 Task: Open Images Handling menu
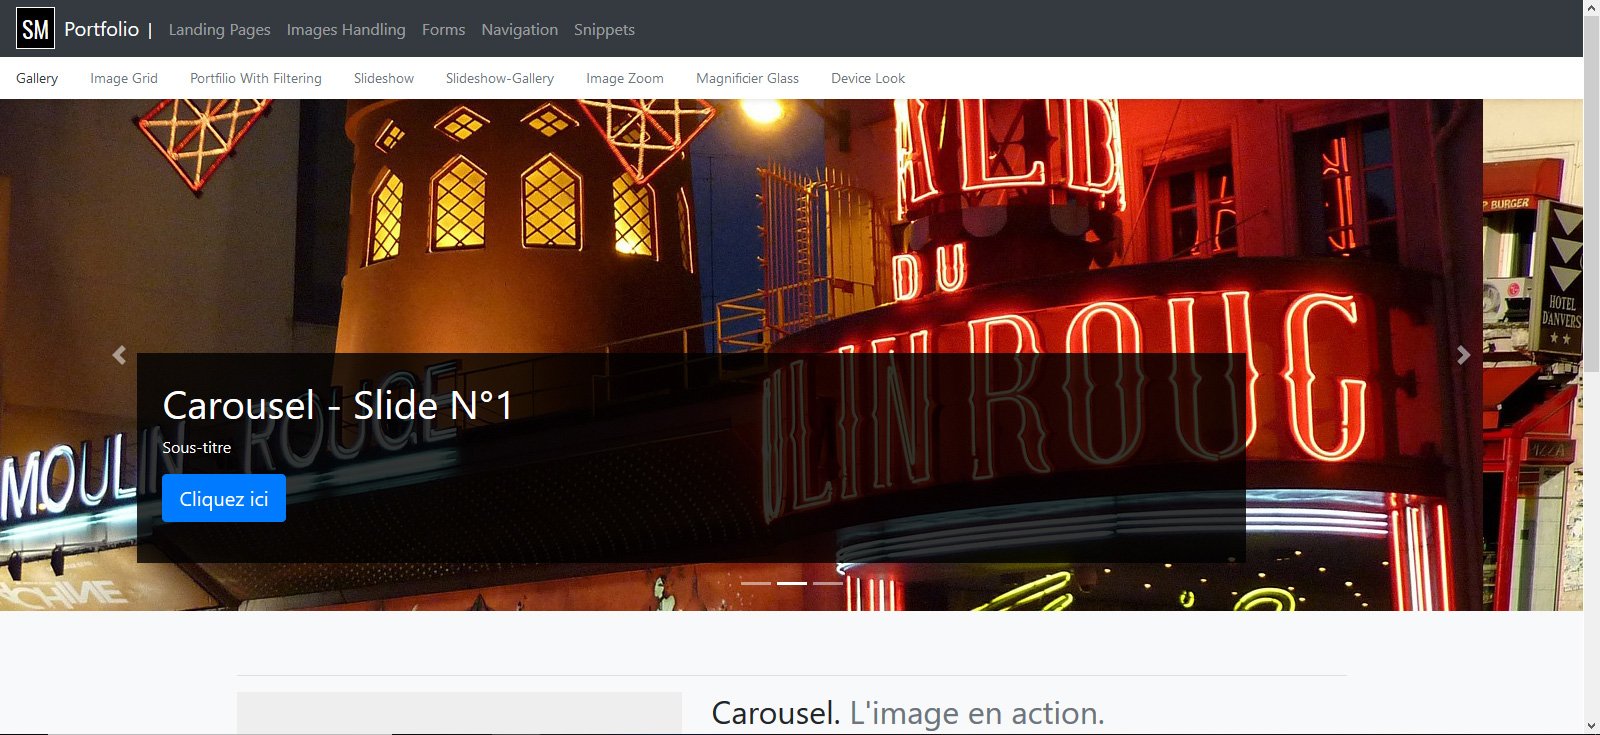click(x=346, y=29)
